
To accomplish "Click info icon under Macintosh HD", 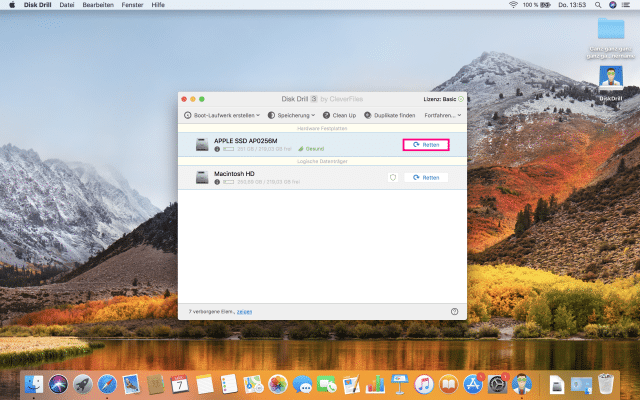I will pos(217,181).
